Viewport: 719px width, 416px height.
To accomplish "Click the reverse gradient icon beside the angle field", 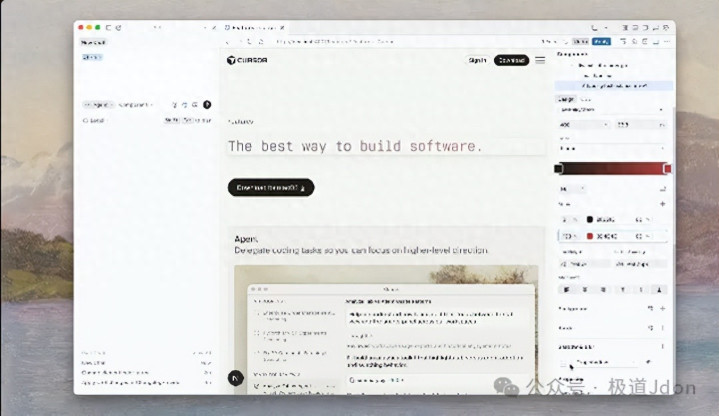I will tap(663, 189).
